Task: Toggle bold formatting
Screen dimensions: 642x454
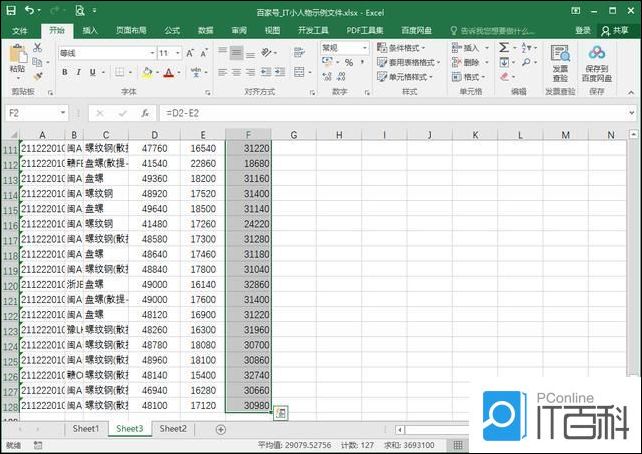Action: pyautogui.click(x=64, y=72)
